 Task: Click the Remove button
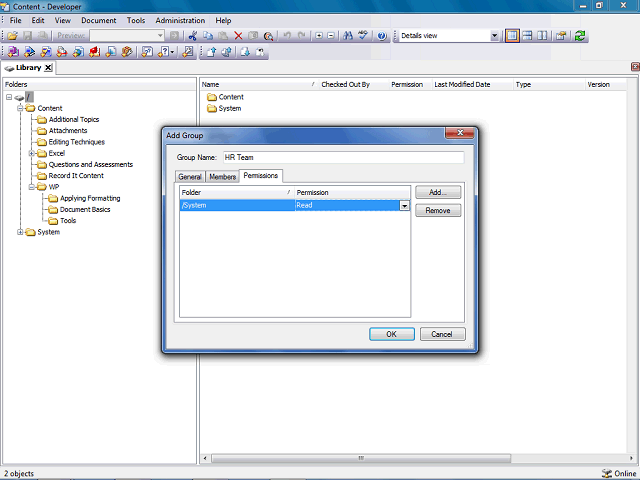point(438,211)
